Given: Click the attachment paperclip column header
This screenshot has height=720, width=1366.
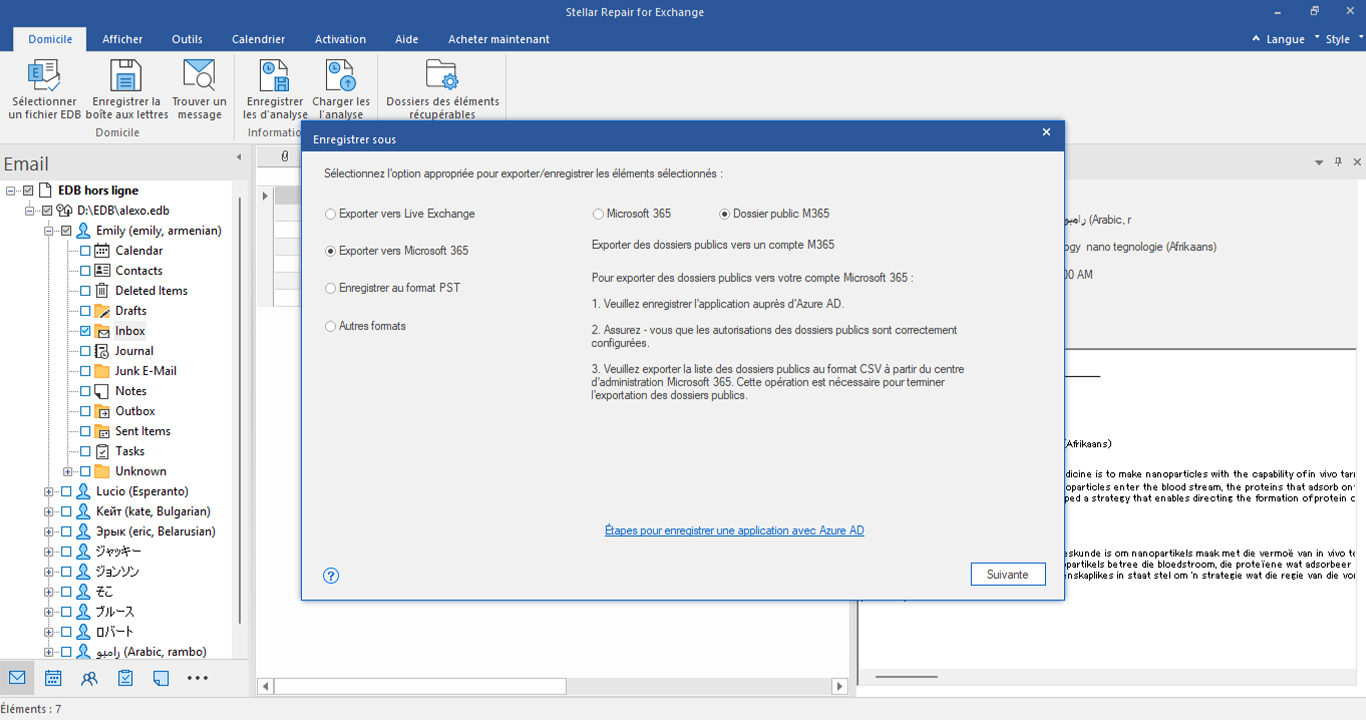Looking at the screenshot, I should tap(285, 156).
